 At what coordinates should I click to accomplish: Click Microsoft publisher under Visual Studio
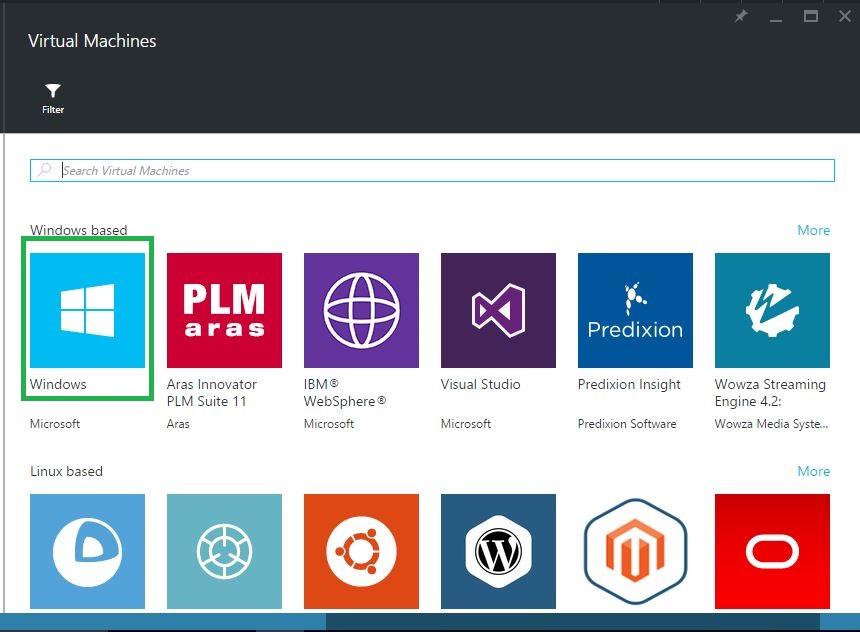click(x=466, y=424)
